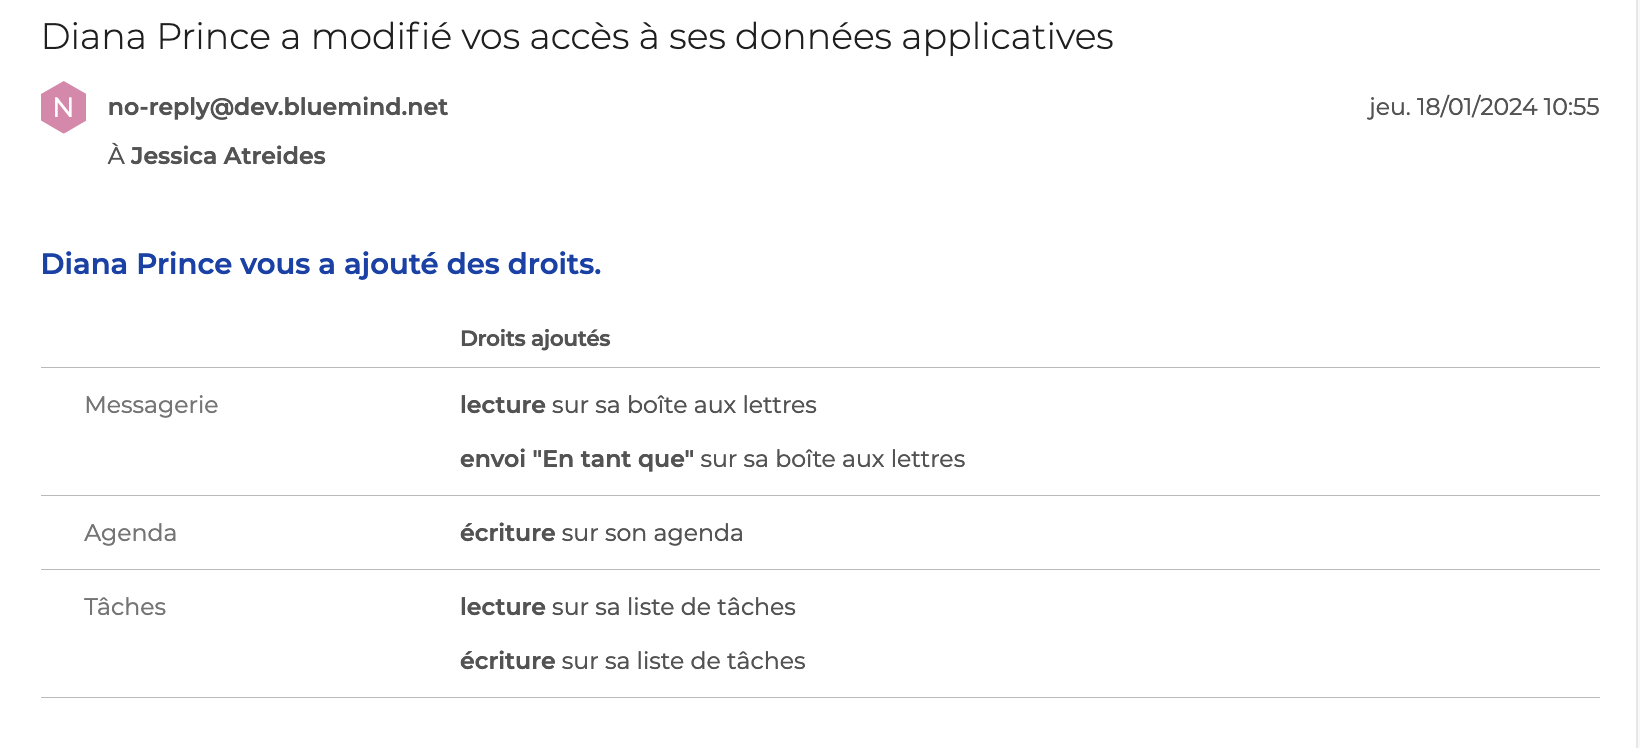
Task: Click the date 18/01/2024 in the header
Action: (1476, 107)
